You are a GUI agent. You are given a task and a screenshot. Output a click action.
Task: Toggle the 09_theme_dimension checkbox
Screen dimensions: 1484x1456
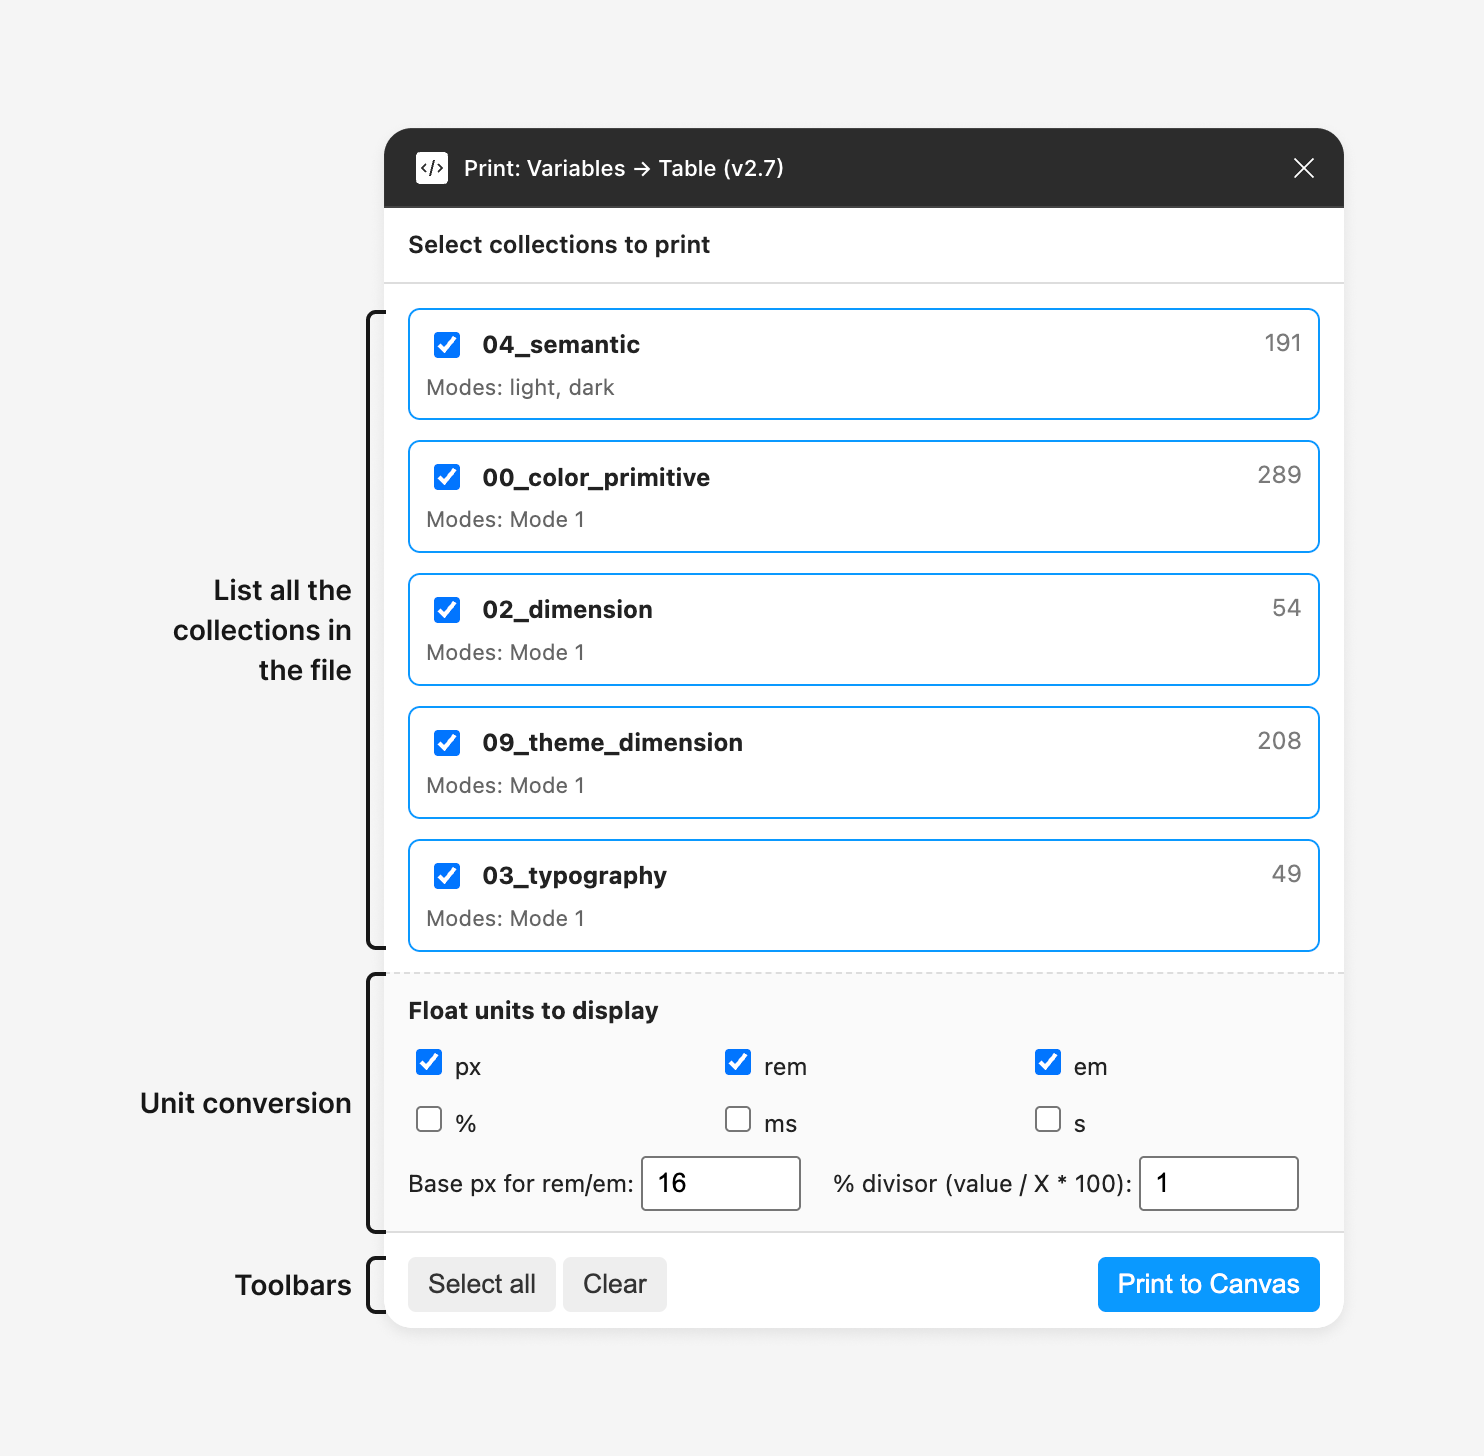447,743
